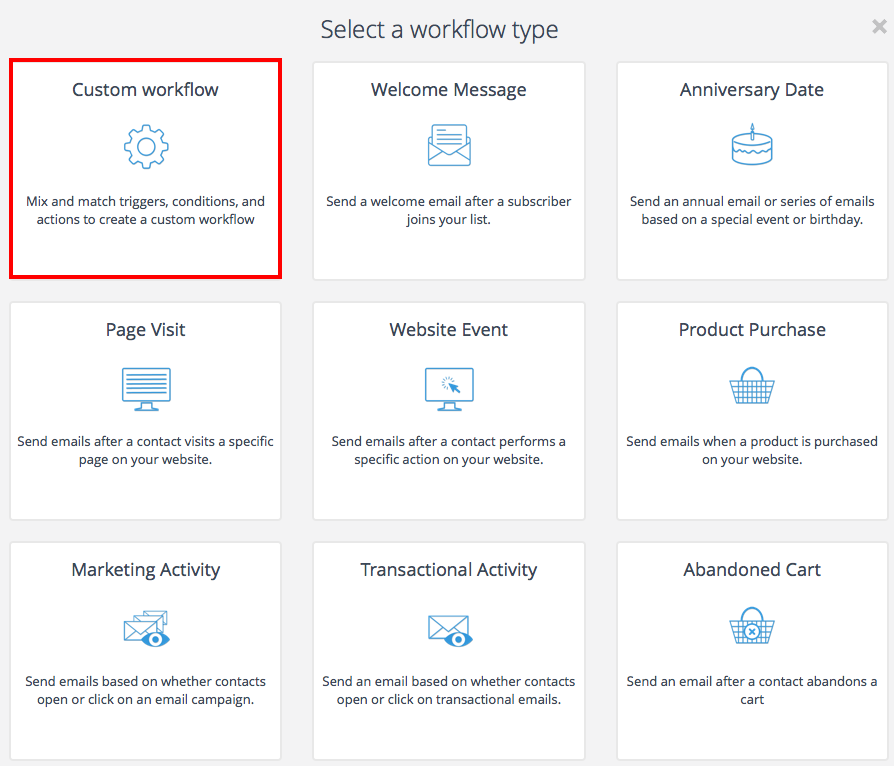Select the Page Visit heading

pyautogui.click(x=146, y=330)
